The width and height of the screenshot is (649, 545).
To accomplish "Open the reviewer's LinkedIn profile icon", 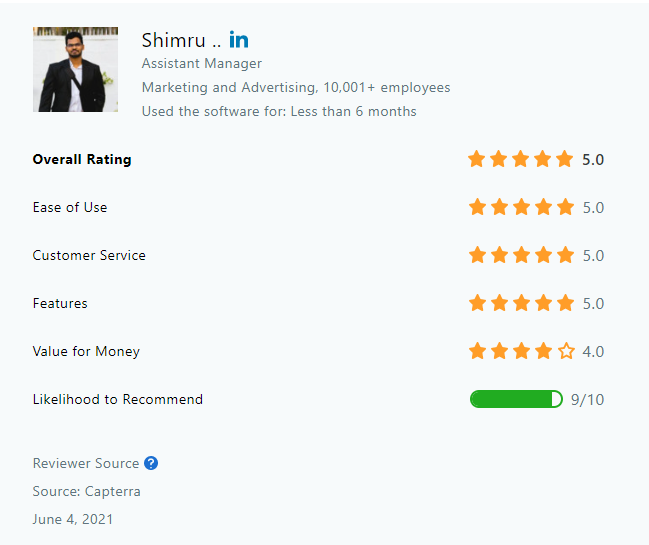I will click(239, 40).
